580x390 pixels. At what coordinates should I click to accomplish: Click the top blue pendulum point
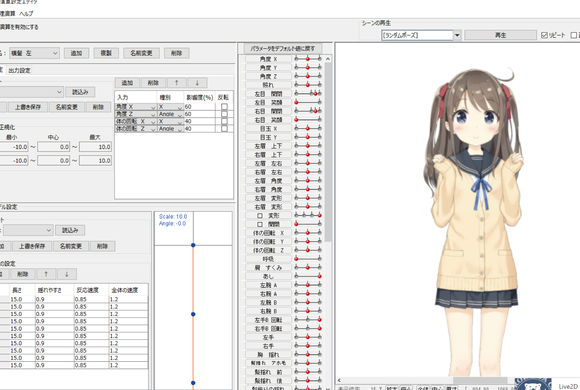193,245
